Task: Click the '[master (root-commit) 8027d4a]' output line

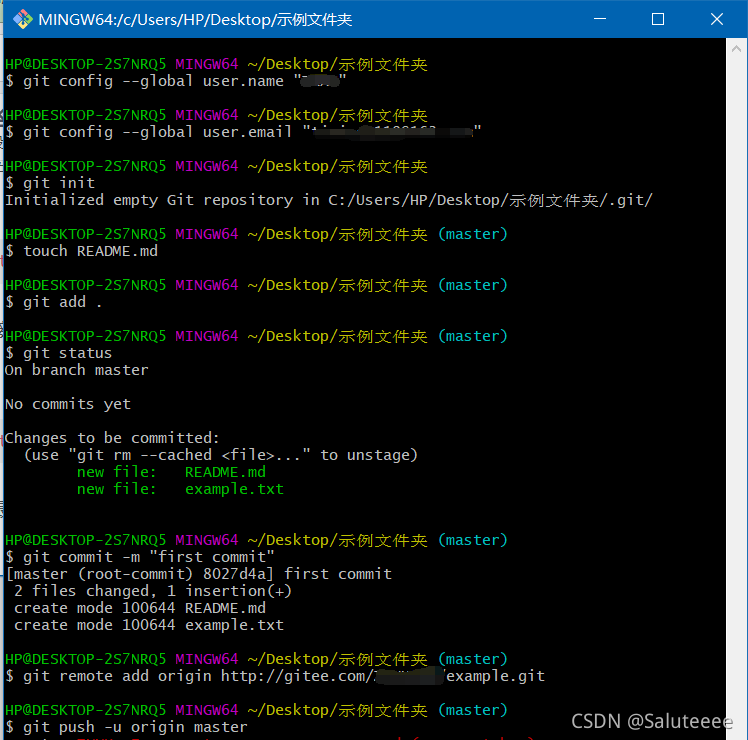Action: coord(199,574)
